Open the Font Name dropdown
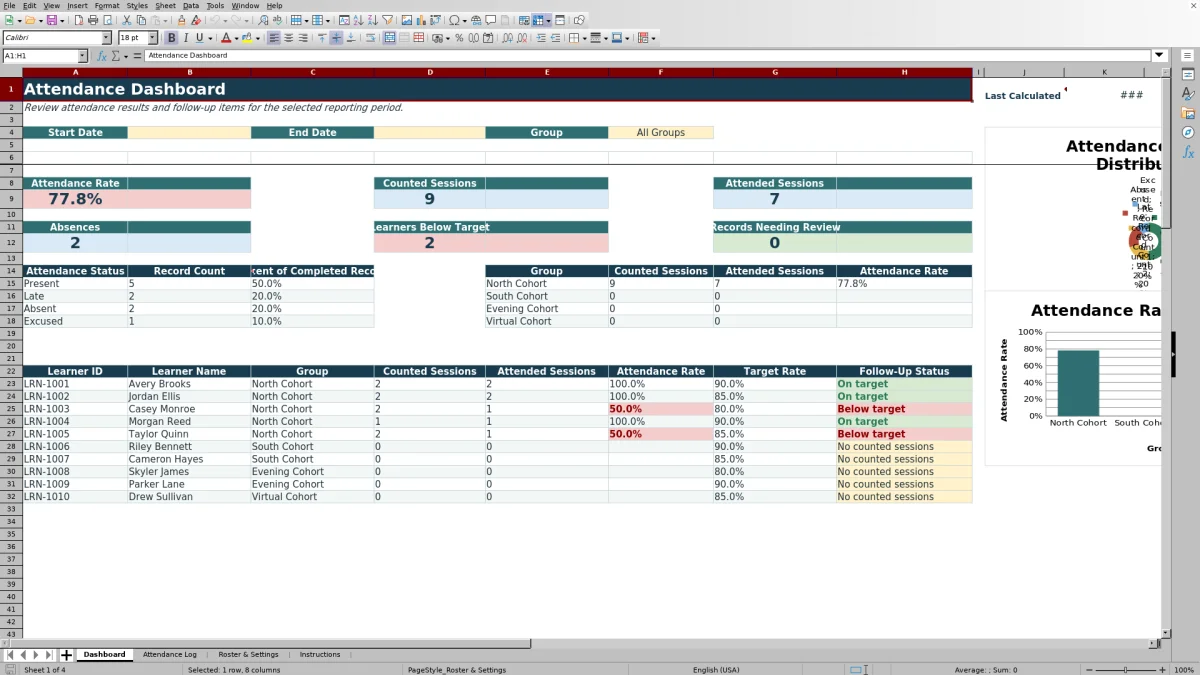This screenshot has width=1200, height=675. 106,38
